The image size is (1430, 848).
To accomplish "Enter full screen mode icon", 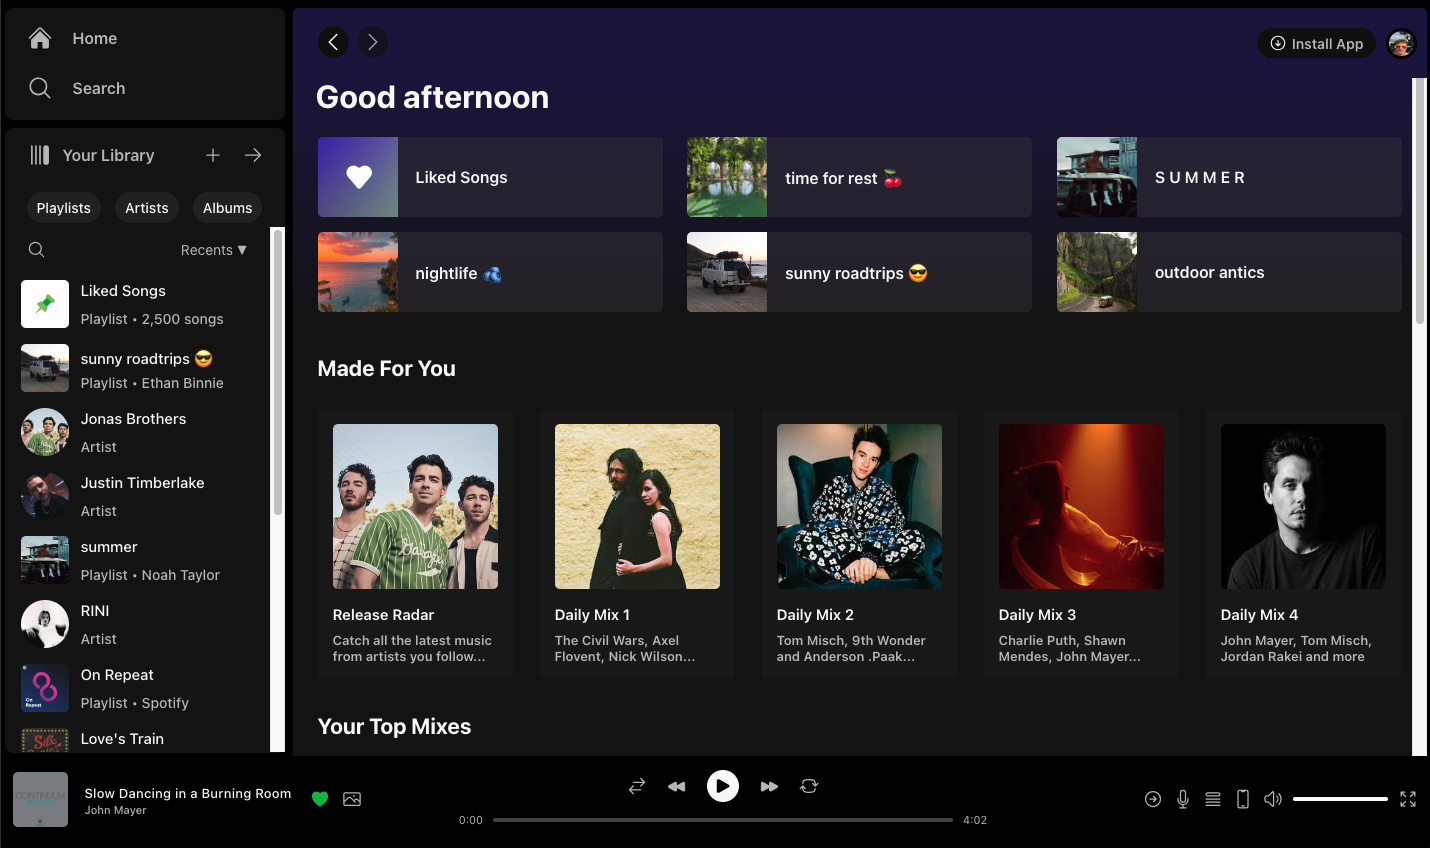I will click(1408, 799).
